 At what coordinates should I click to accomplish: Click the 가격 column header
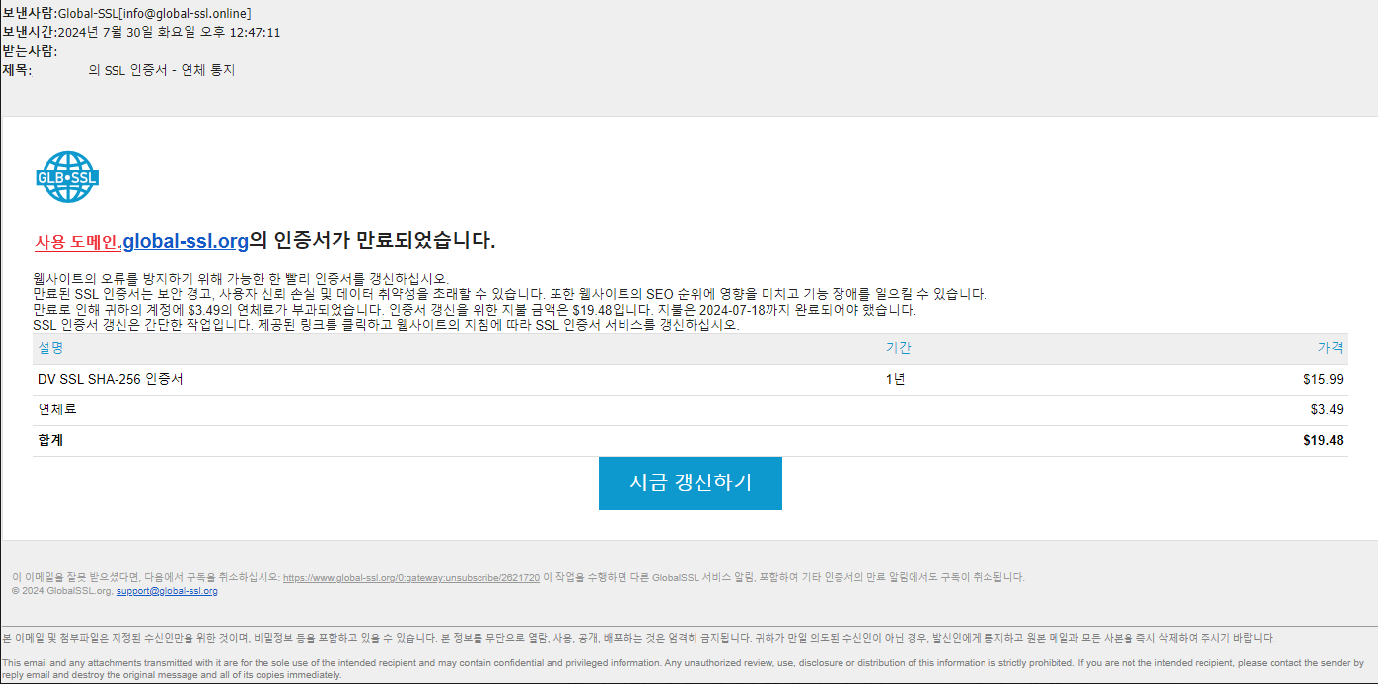coord(1330,348)
